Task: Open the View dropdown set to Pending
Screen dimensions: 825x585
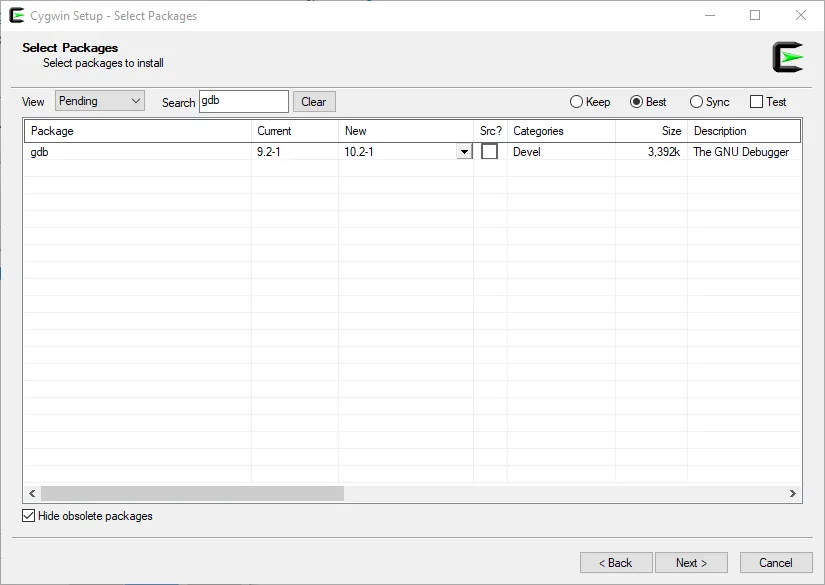Action: point(99,101)
